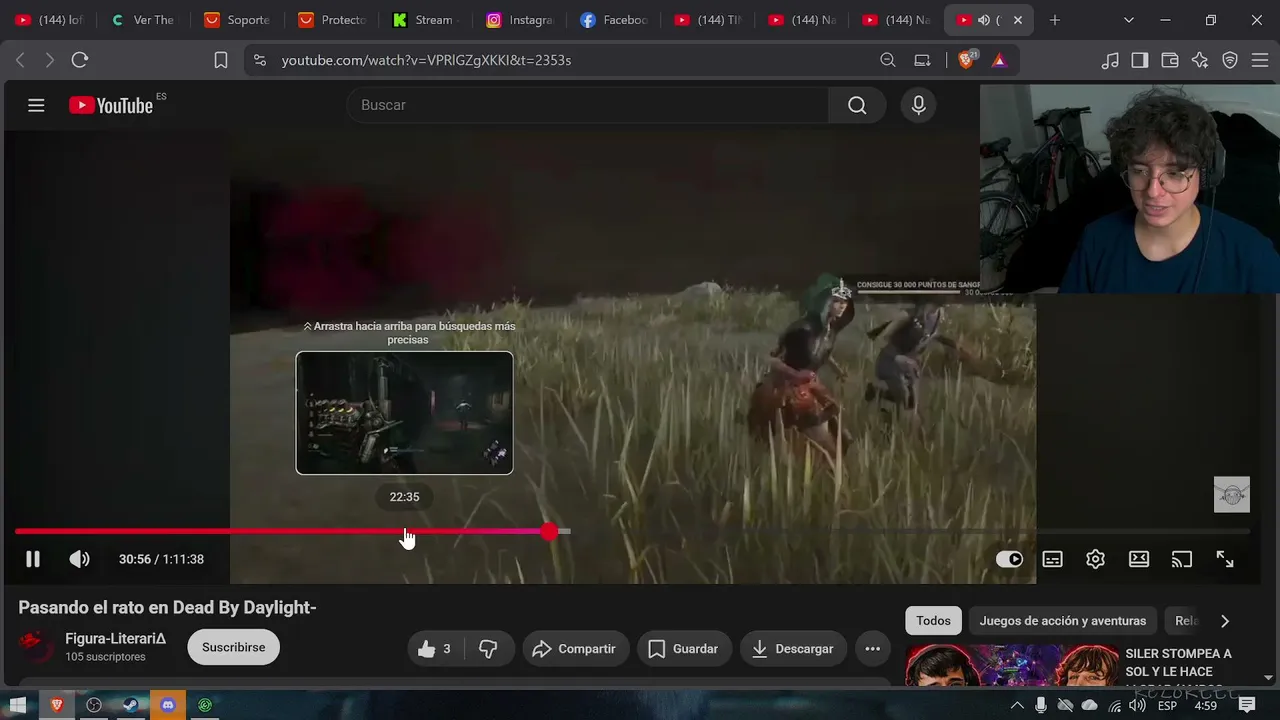Open more actions three-dot menu
This screenshot has width=1280, height=720.
[x=872, y=649]
